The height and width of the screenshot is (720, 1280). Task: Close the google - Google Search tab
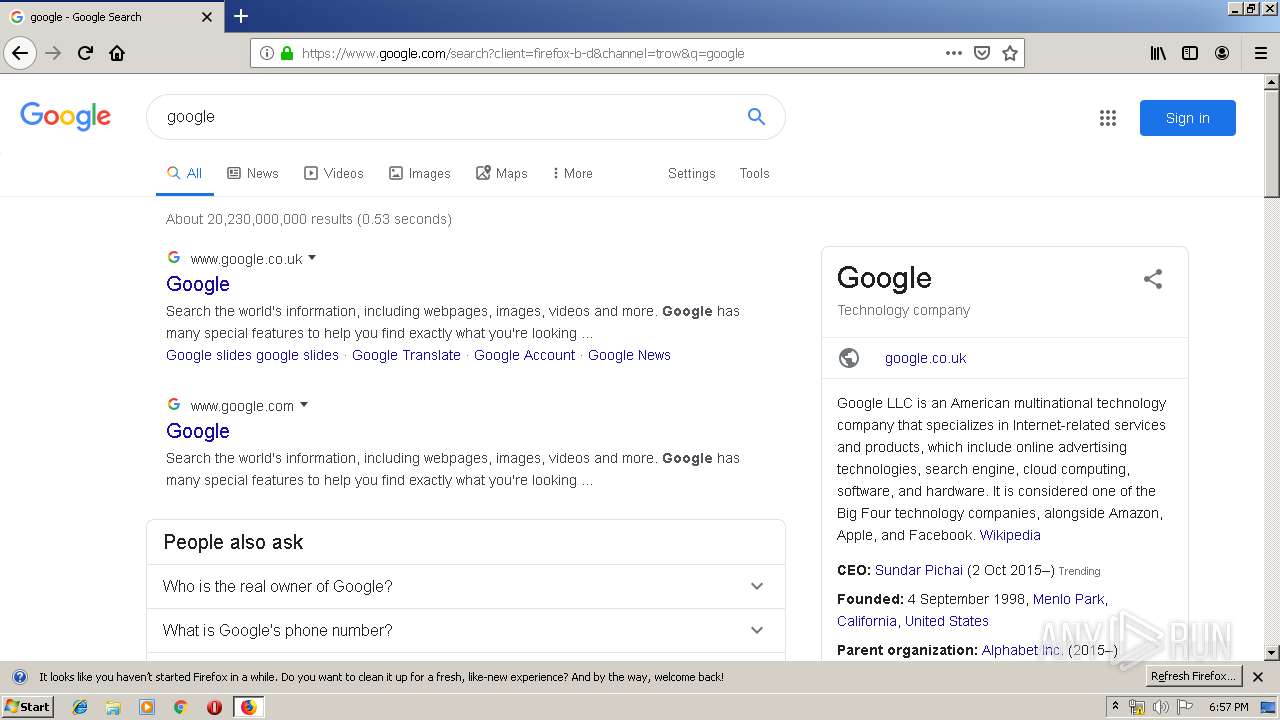[207, 17]
